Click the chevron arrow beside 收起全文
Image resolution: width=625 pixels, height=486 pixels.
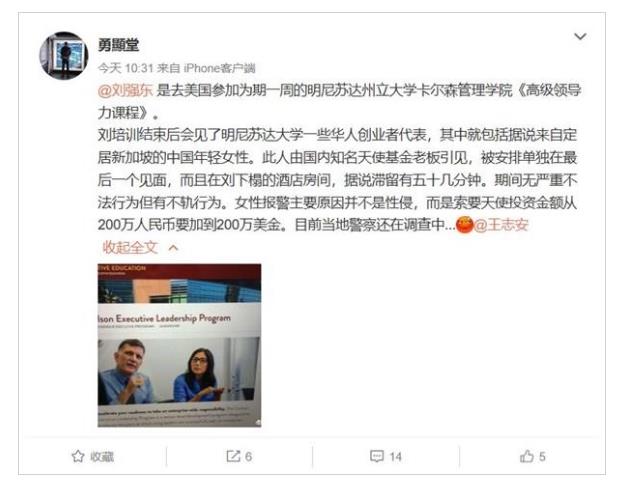pos(173,248)
